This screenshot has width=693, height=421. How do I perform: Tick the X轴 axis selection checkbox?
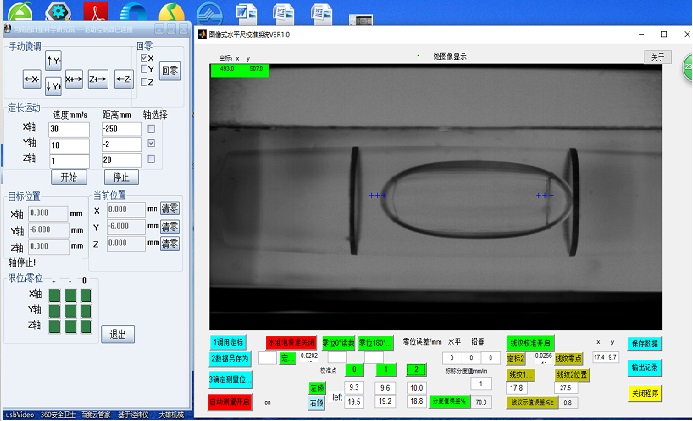tap(151, 129)
